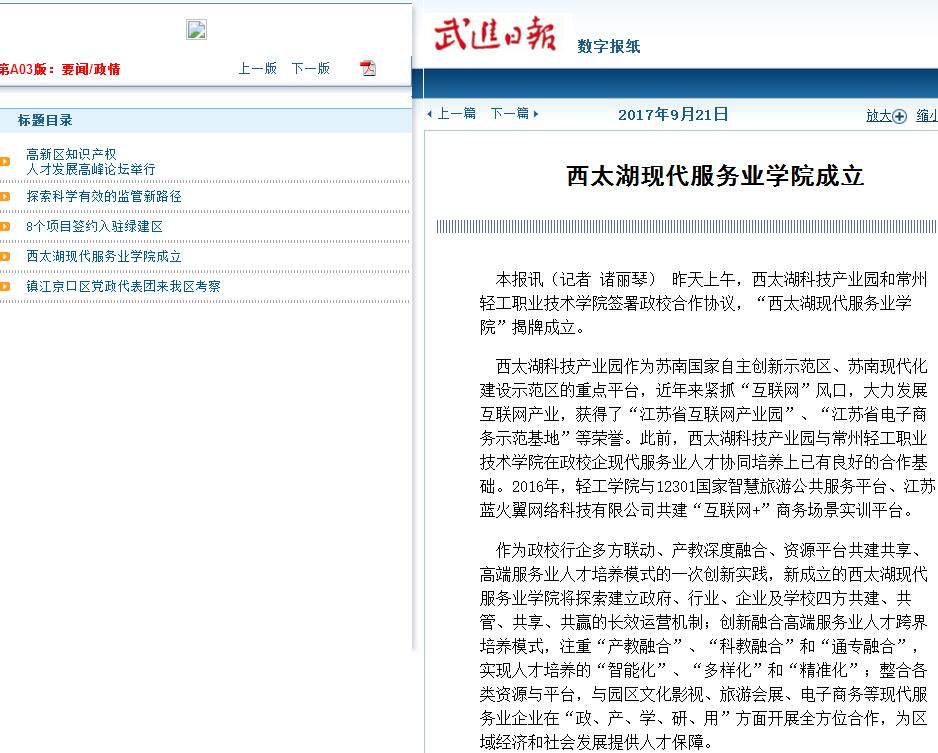
Task: Click the paragraph starting 西太湖科技产业园作为苏南国家
Action: [x=707, y=438]
